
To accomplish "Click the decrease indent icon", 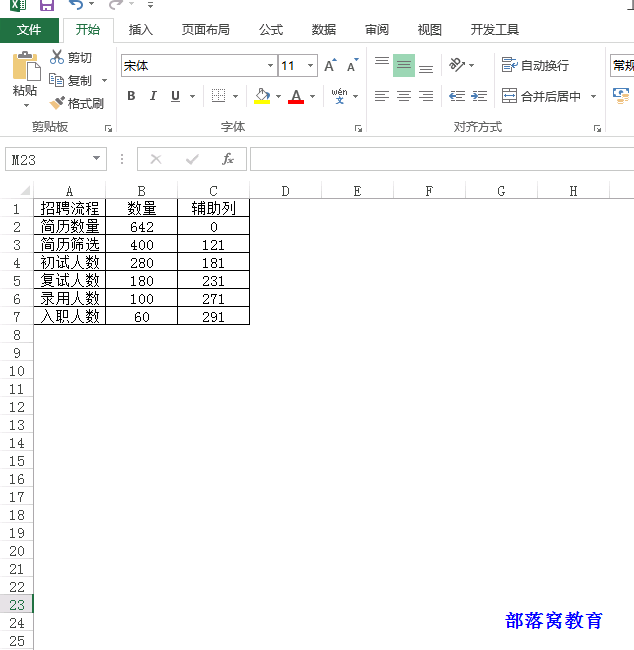I will (x=457, y=96).
